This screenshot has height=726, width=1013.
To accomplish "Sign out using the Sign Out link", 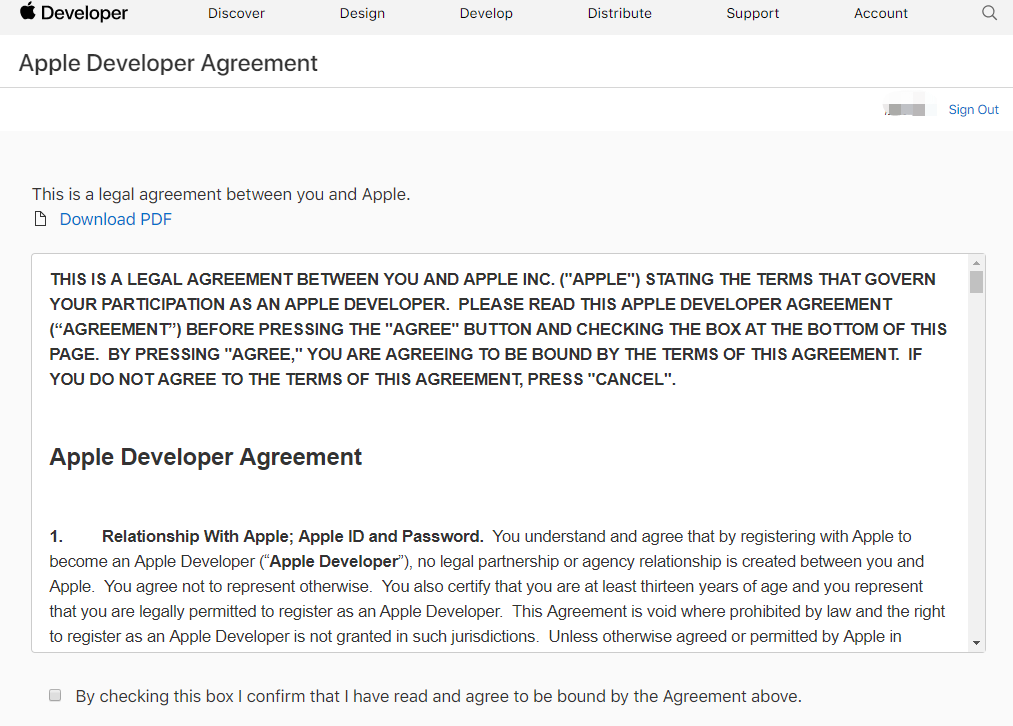I will [973, 110].
